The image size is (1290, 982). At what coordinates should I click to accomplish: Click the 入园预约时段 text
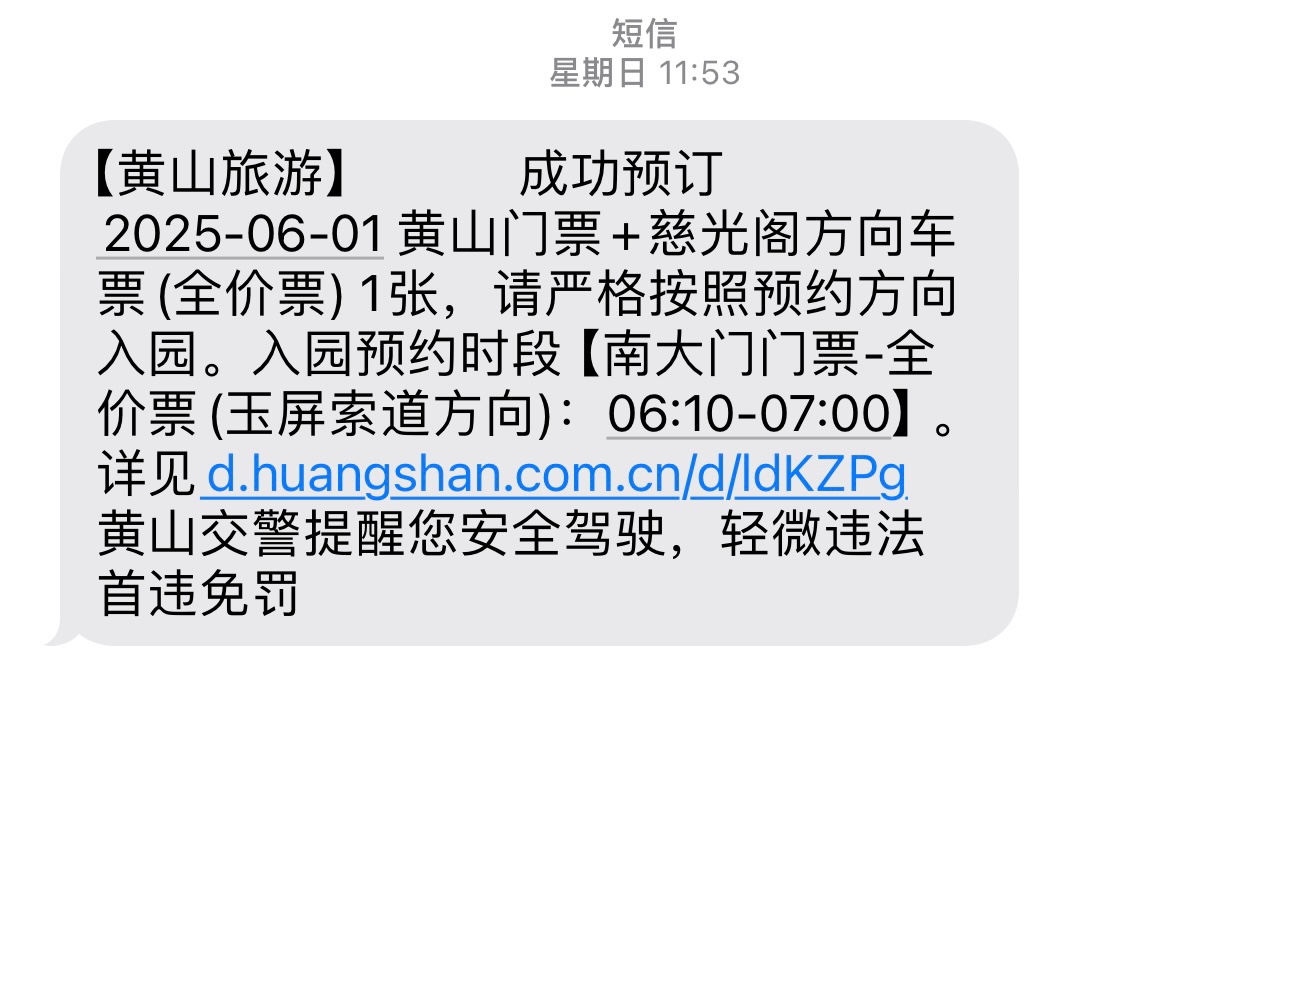[407, 354]
